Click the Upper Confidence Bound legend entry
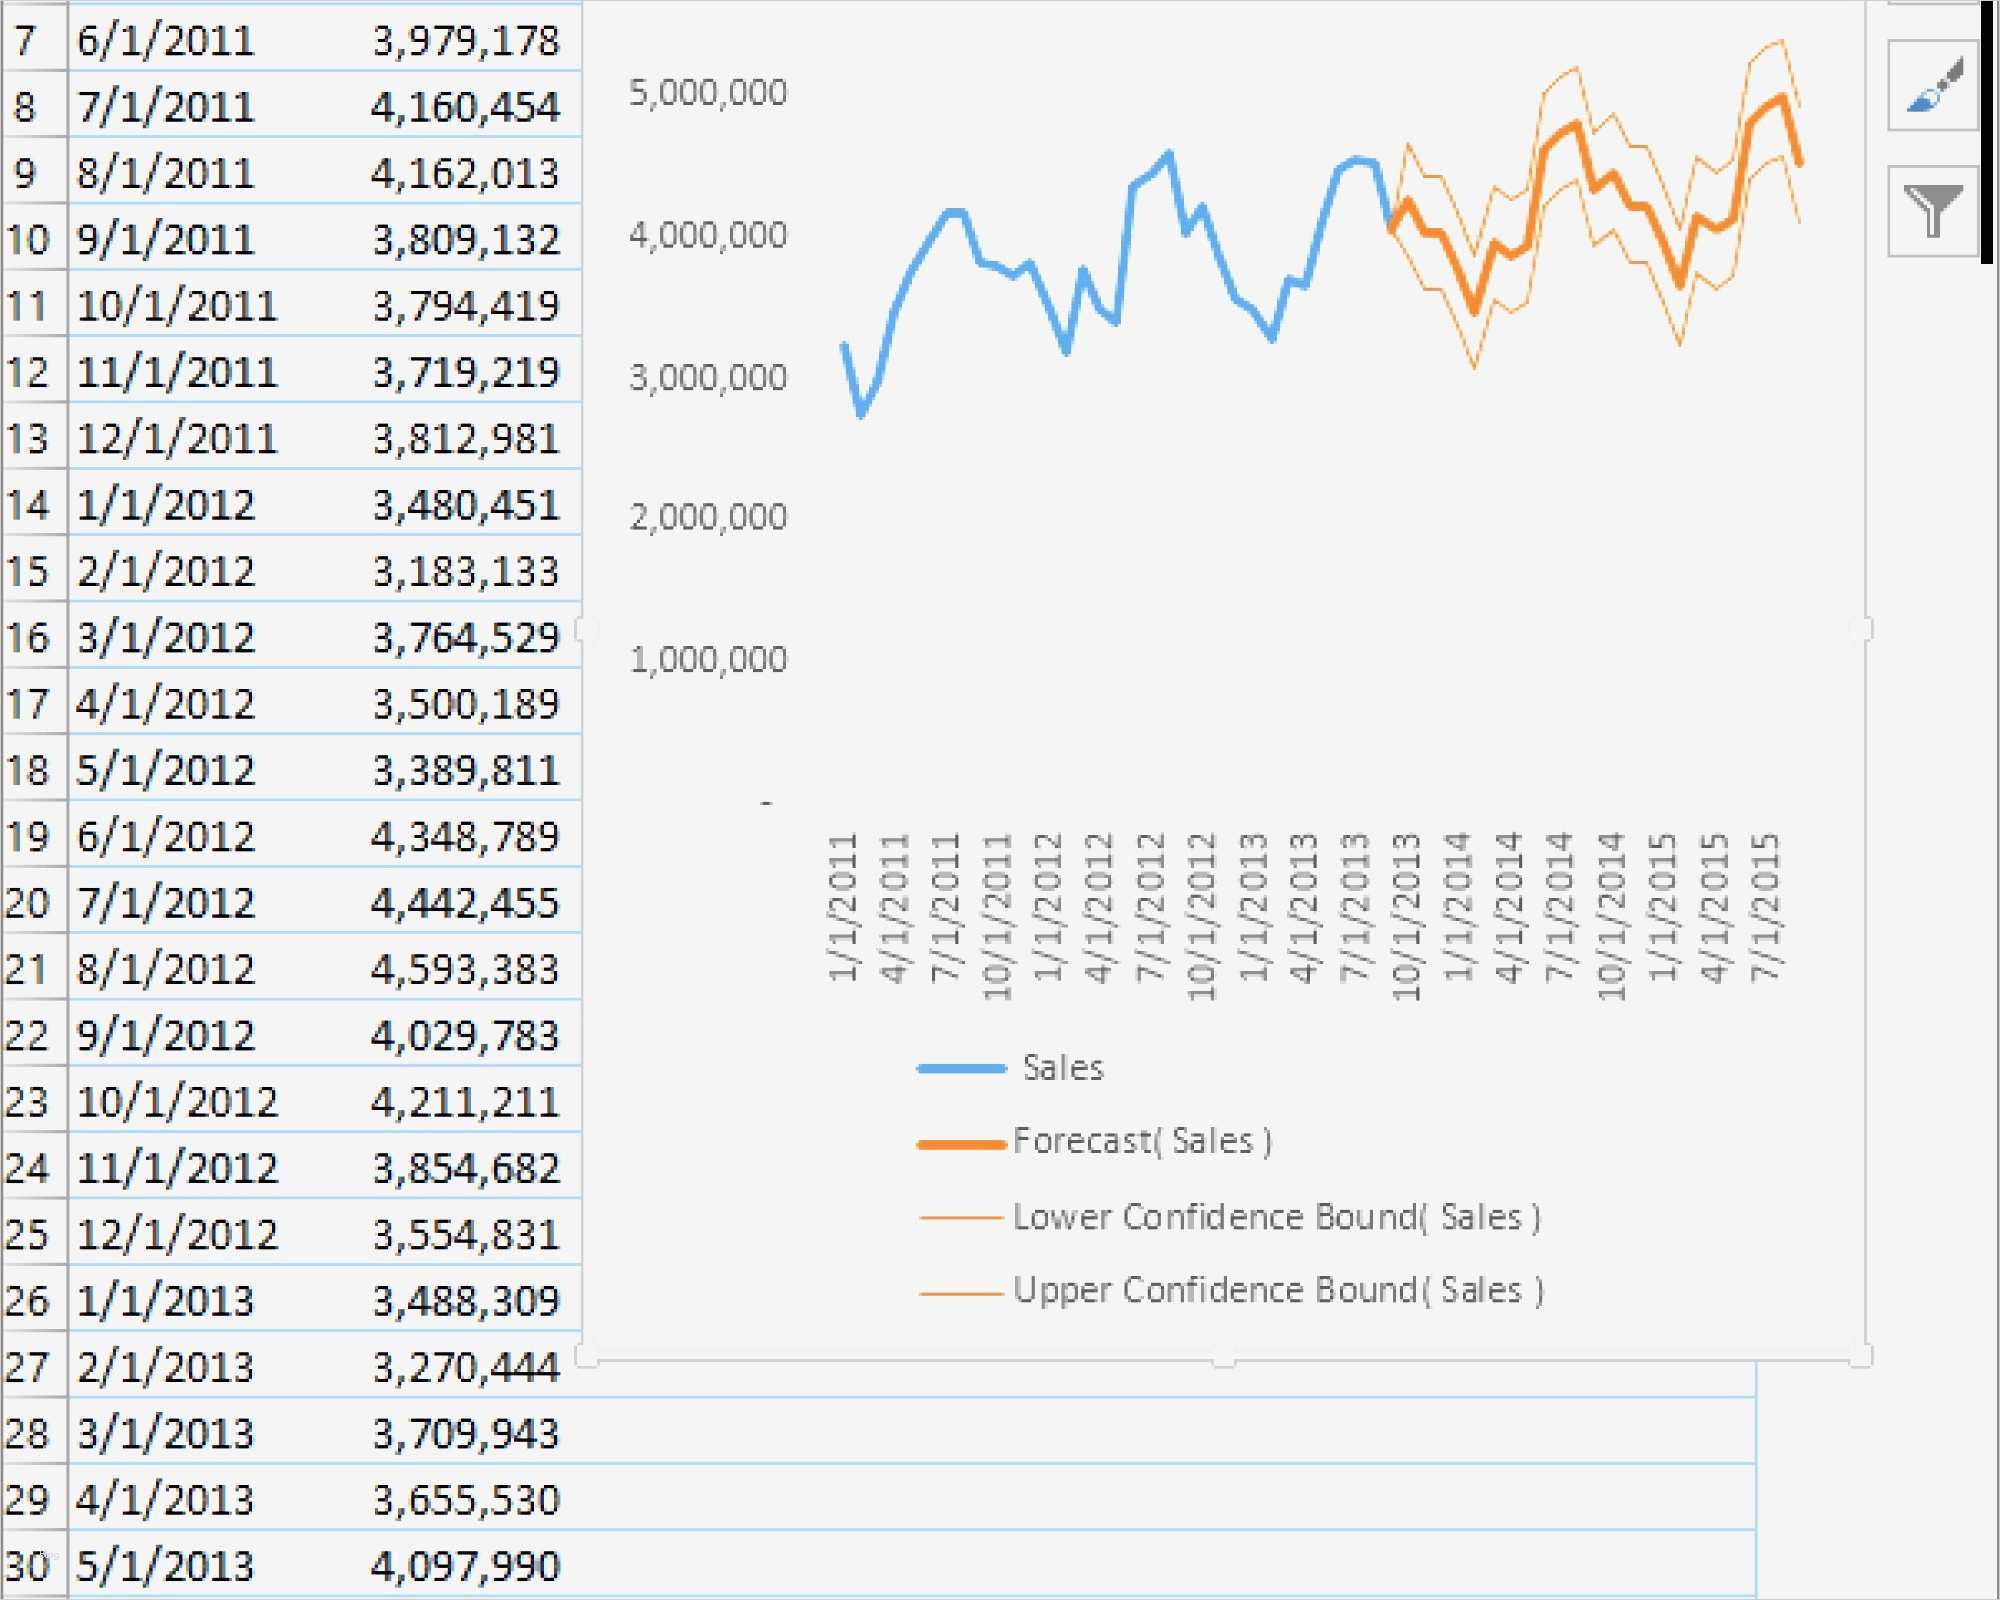 [1277, 1290]
